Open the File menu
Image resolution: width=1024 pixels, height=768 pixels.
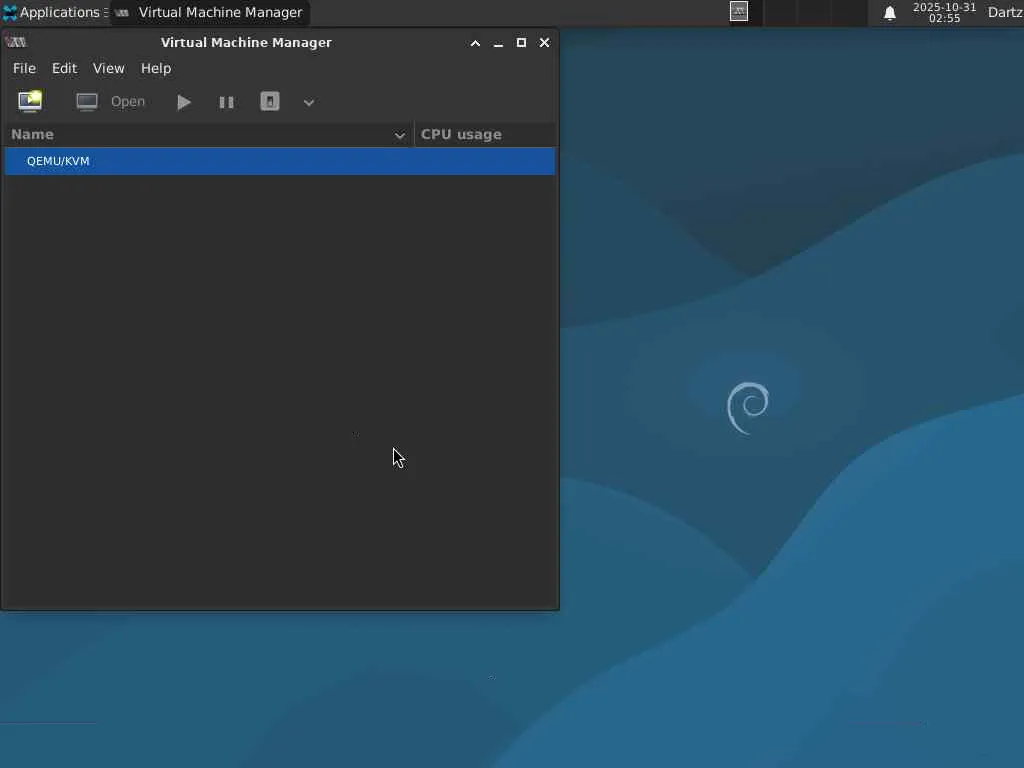point(24,68)
